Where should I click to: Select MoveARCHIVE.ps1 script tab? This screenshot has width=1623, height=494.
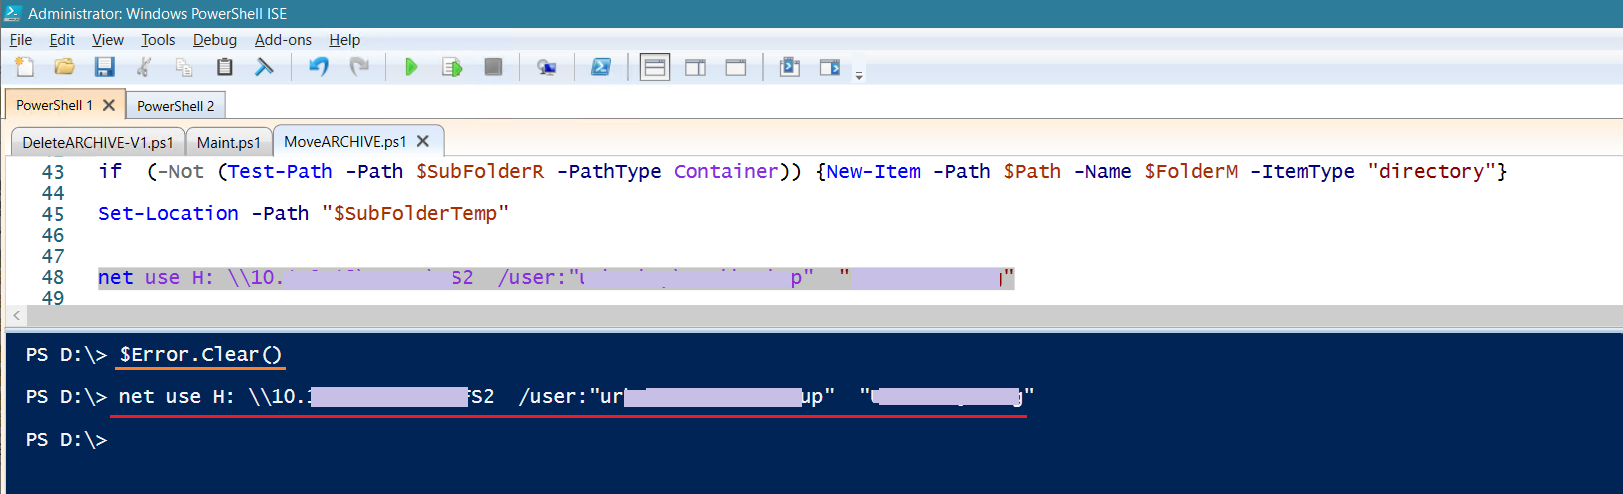345,141
